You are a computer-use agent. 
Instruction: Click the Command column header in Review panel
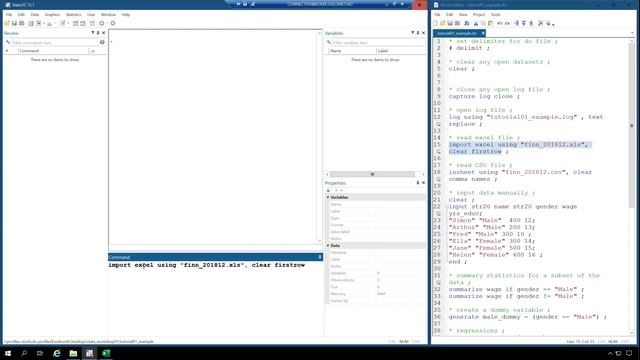53,51
